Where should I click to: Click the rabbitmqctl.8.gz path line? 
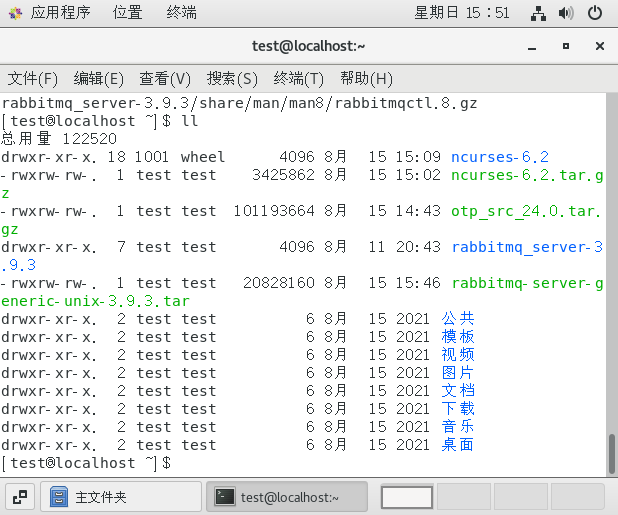[239, 103]
